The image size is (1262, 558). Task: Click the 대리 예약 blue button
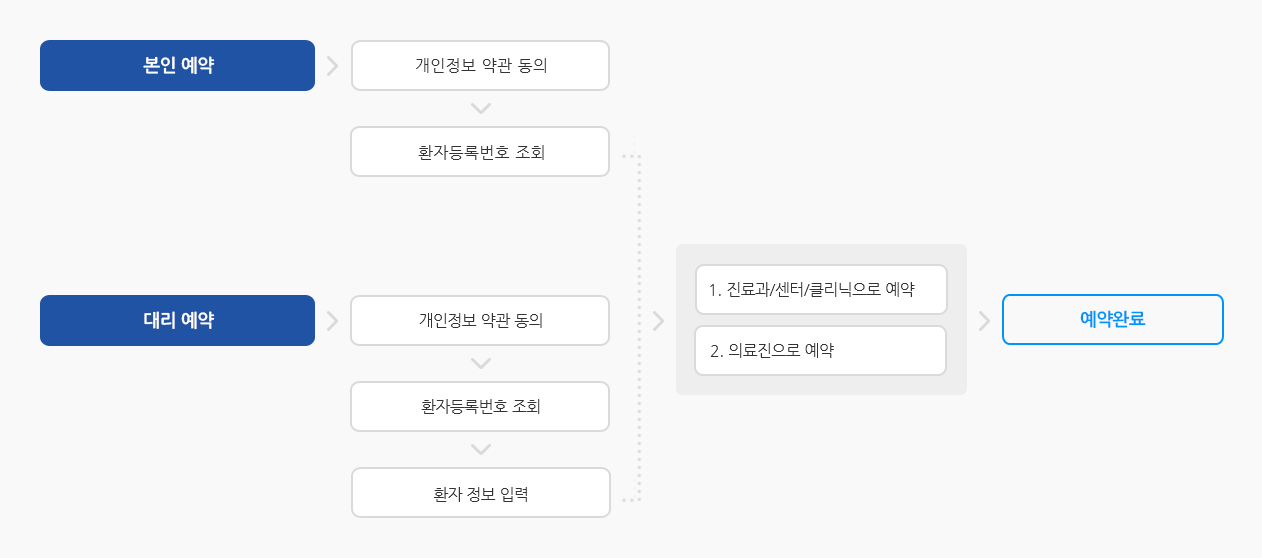pyautogui.click(x=177, y=321)
